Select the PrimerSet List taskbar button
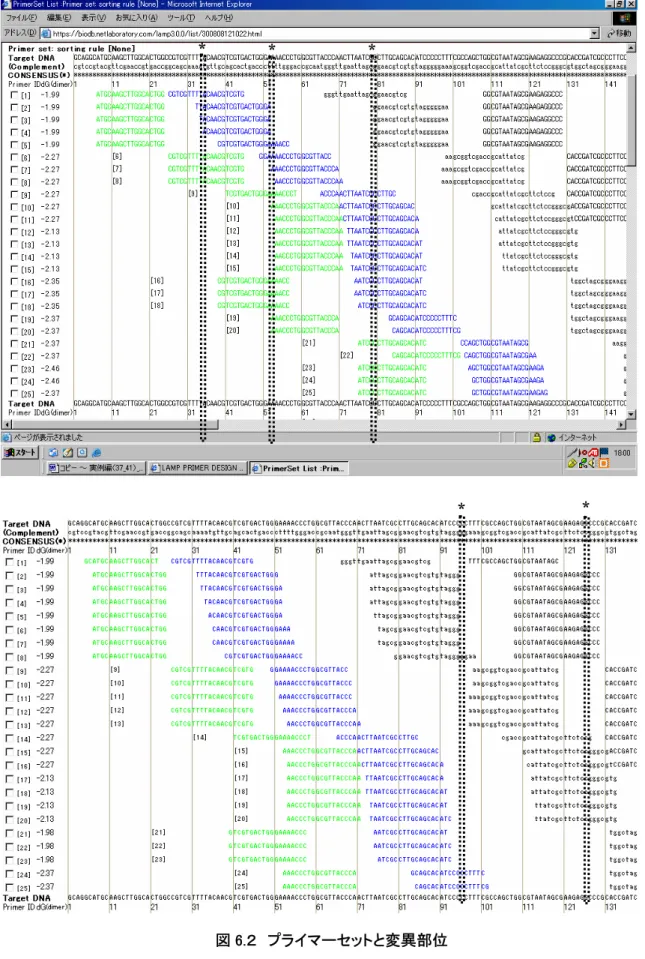The width and height of the screenshot is (645, 959). pos(299,468)
